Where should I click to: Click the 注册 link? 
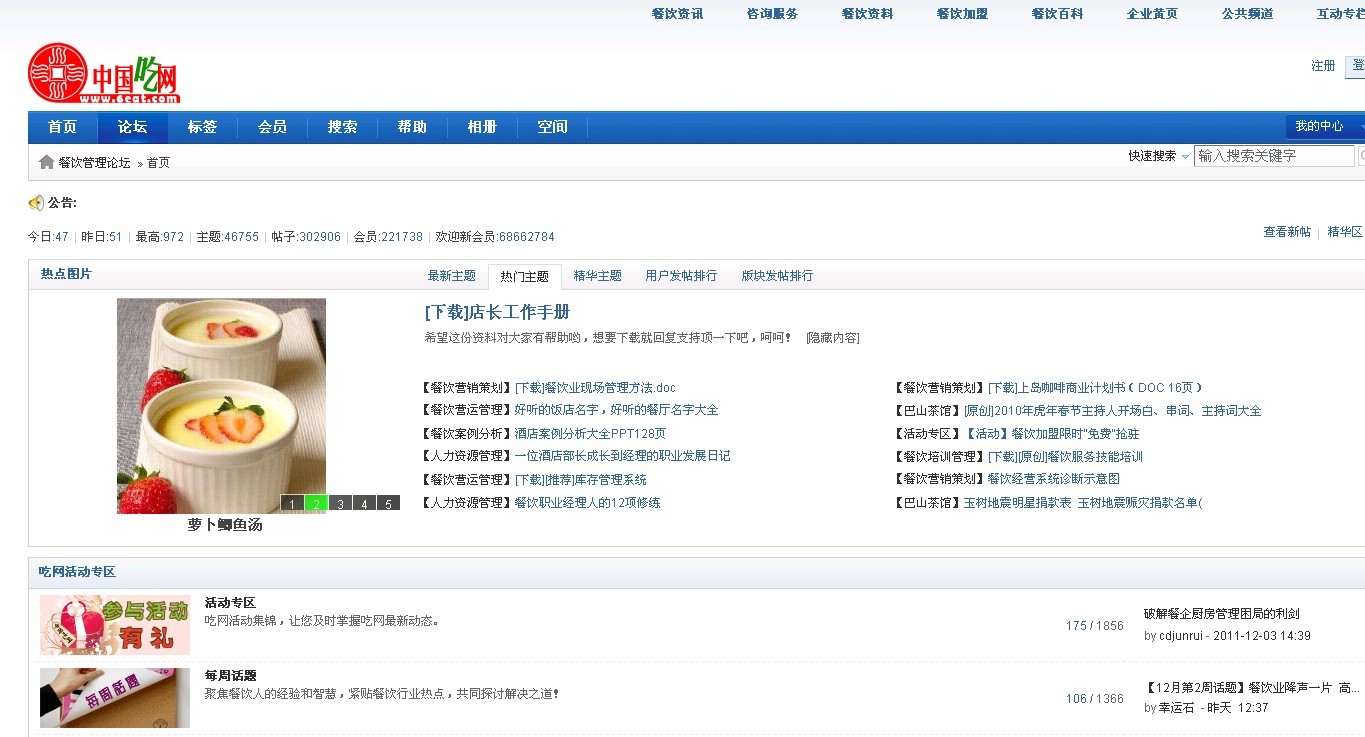tap(1323, 66)
